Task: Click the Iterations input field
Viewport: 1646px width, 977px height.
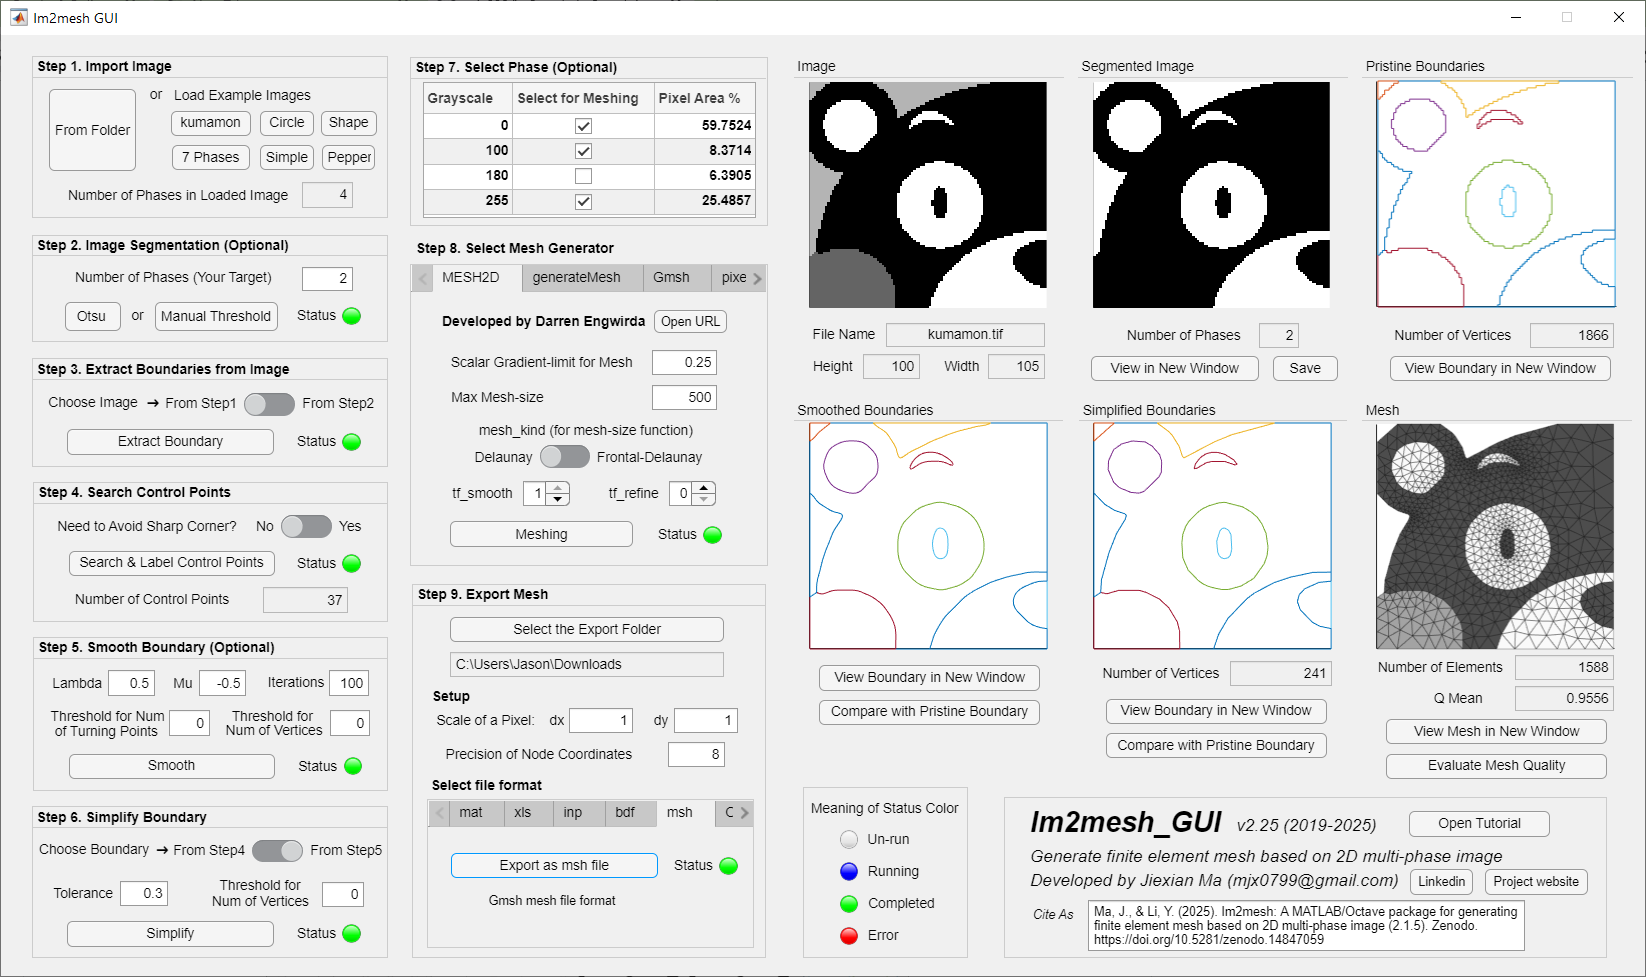Action: click(348, 684)
